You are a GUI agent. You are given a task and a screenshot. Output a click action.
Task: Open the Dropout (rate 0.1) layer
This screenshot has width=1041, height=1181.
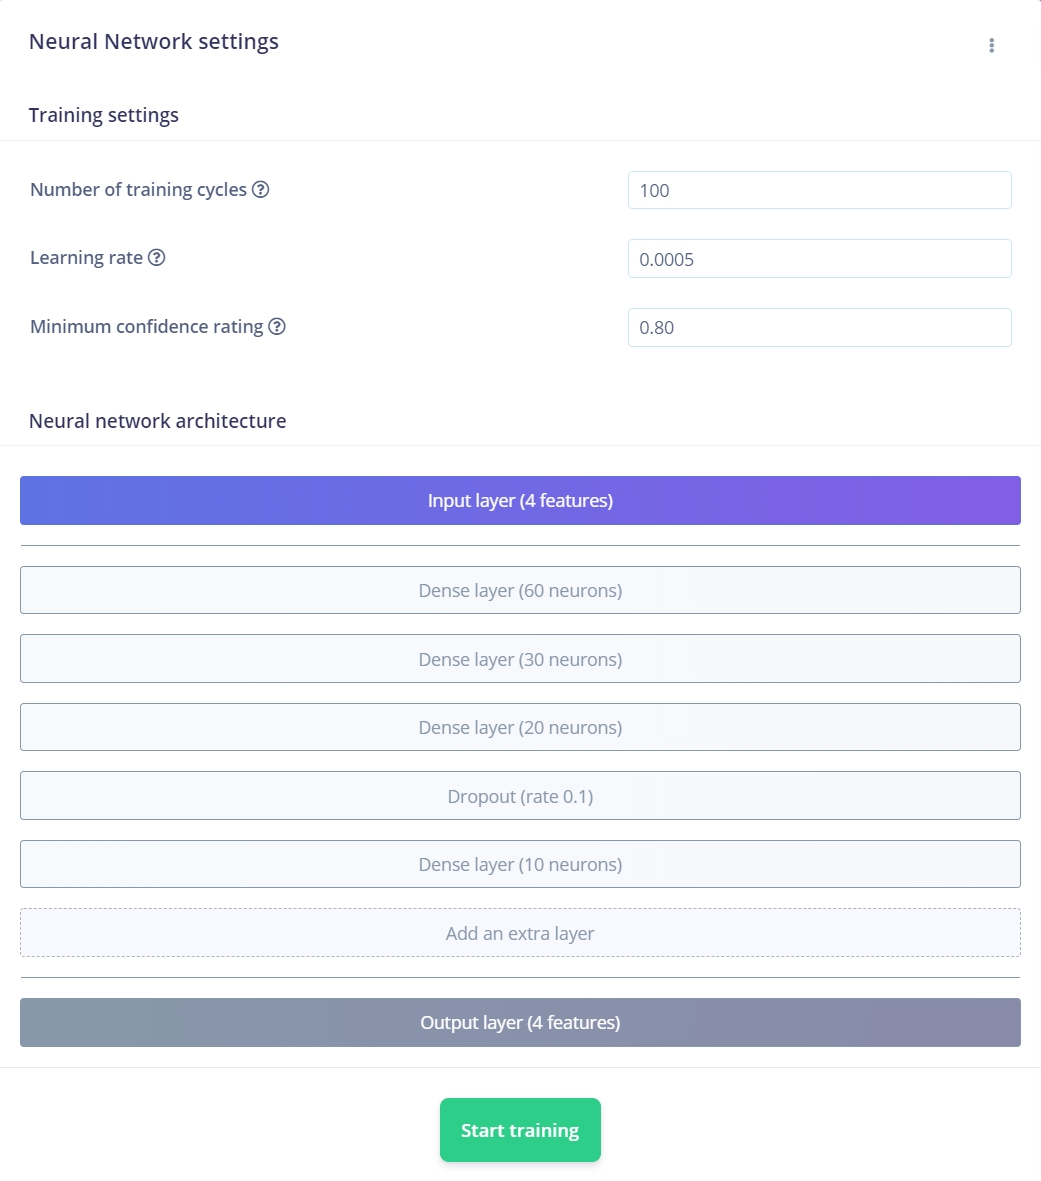[520, 795]
